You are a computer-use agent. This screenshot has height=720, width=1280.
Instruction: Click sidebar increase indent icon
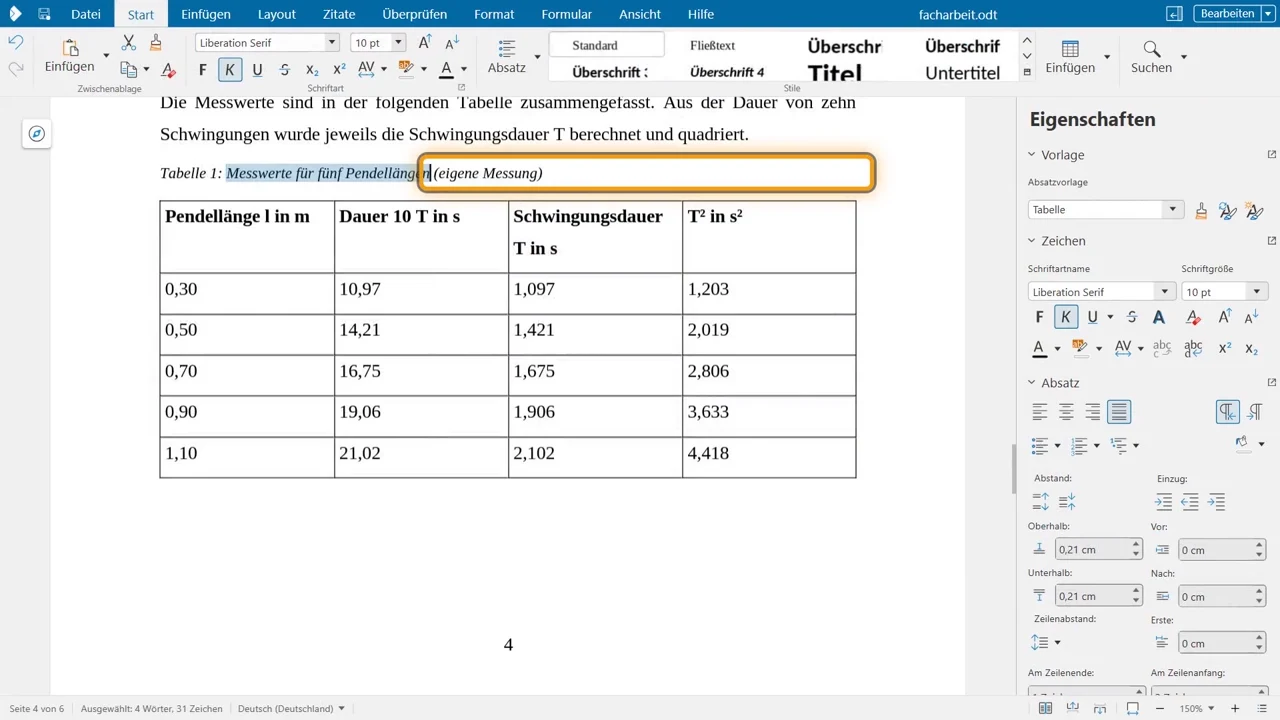pos(1164,502)
